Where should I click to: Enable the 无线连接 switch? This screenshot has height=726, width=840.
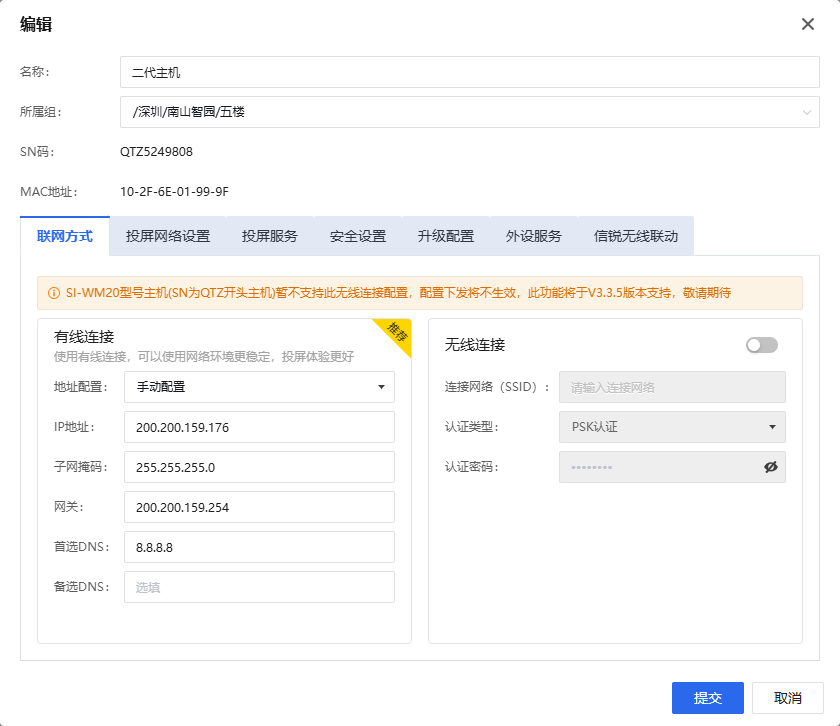click(x=761, y=345)
